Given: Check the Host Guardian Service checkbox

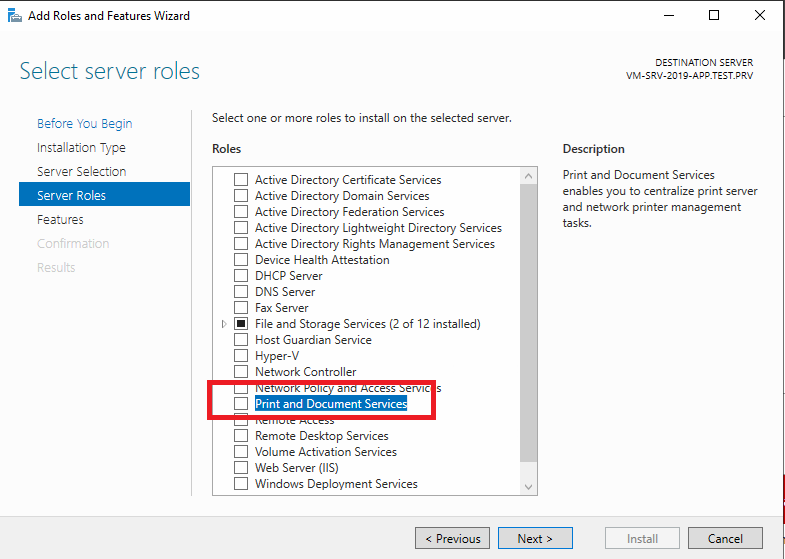Looking at the screenshot, I should point(241,340).
